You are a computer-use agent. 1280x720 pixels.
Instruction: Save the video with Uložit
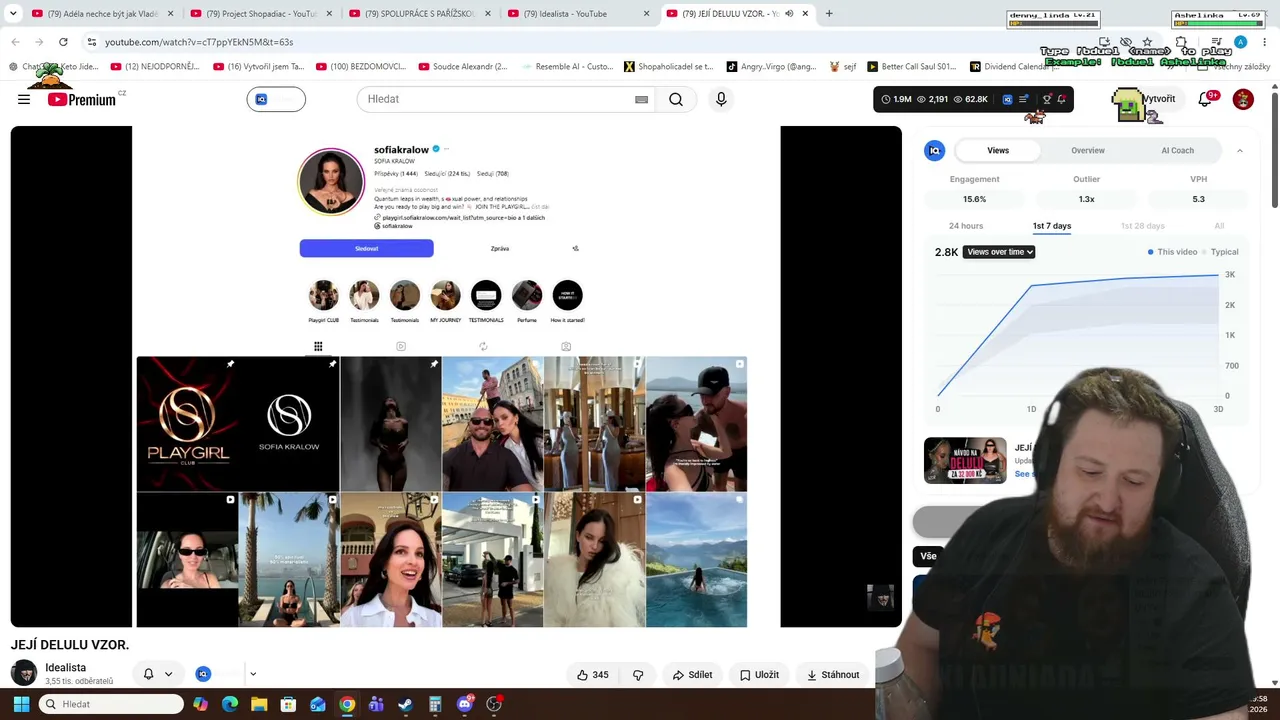[759, 675]
